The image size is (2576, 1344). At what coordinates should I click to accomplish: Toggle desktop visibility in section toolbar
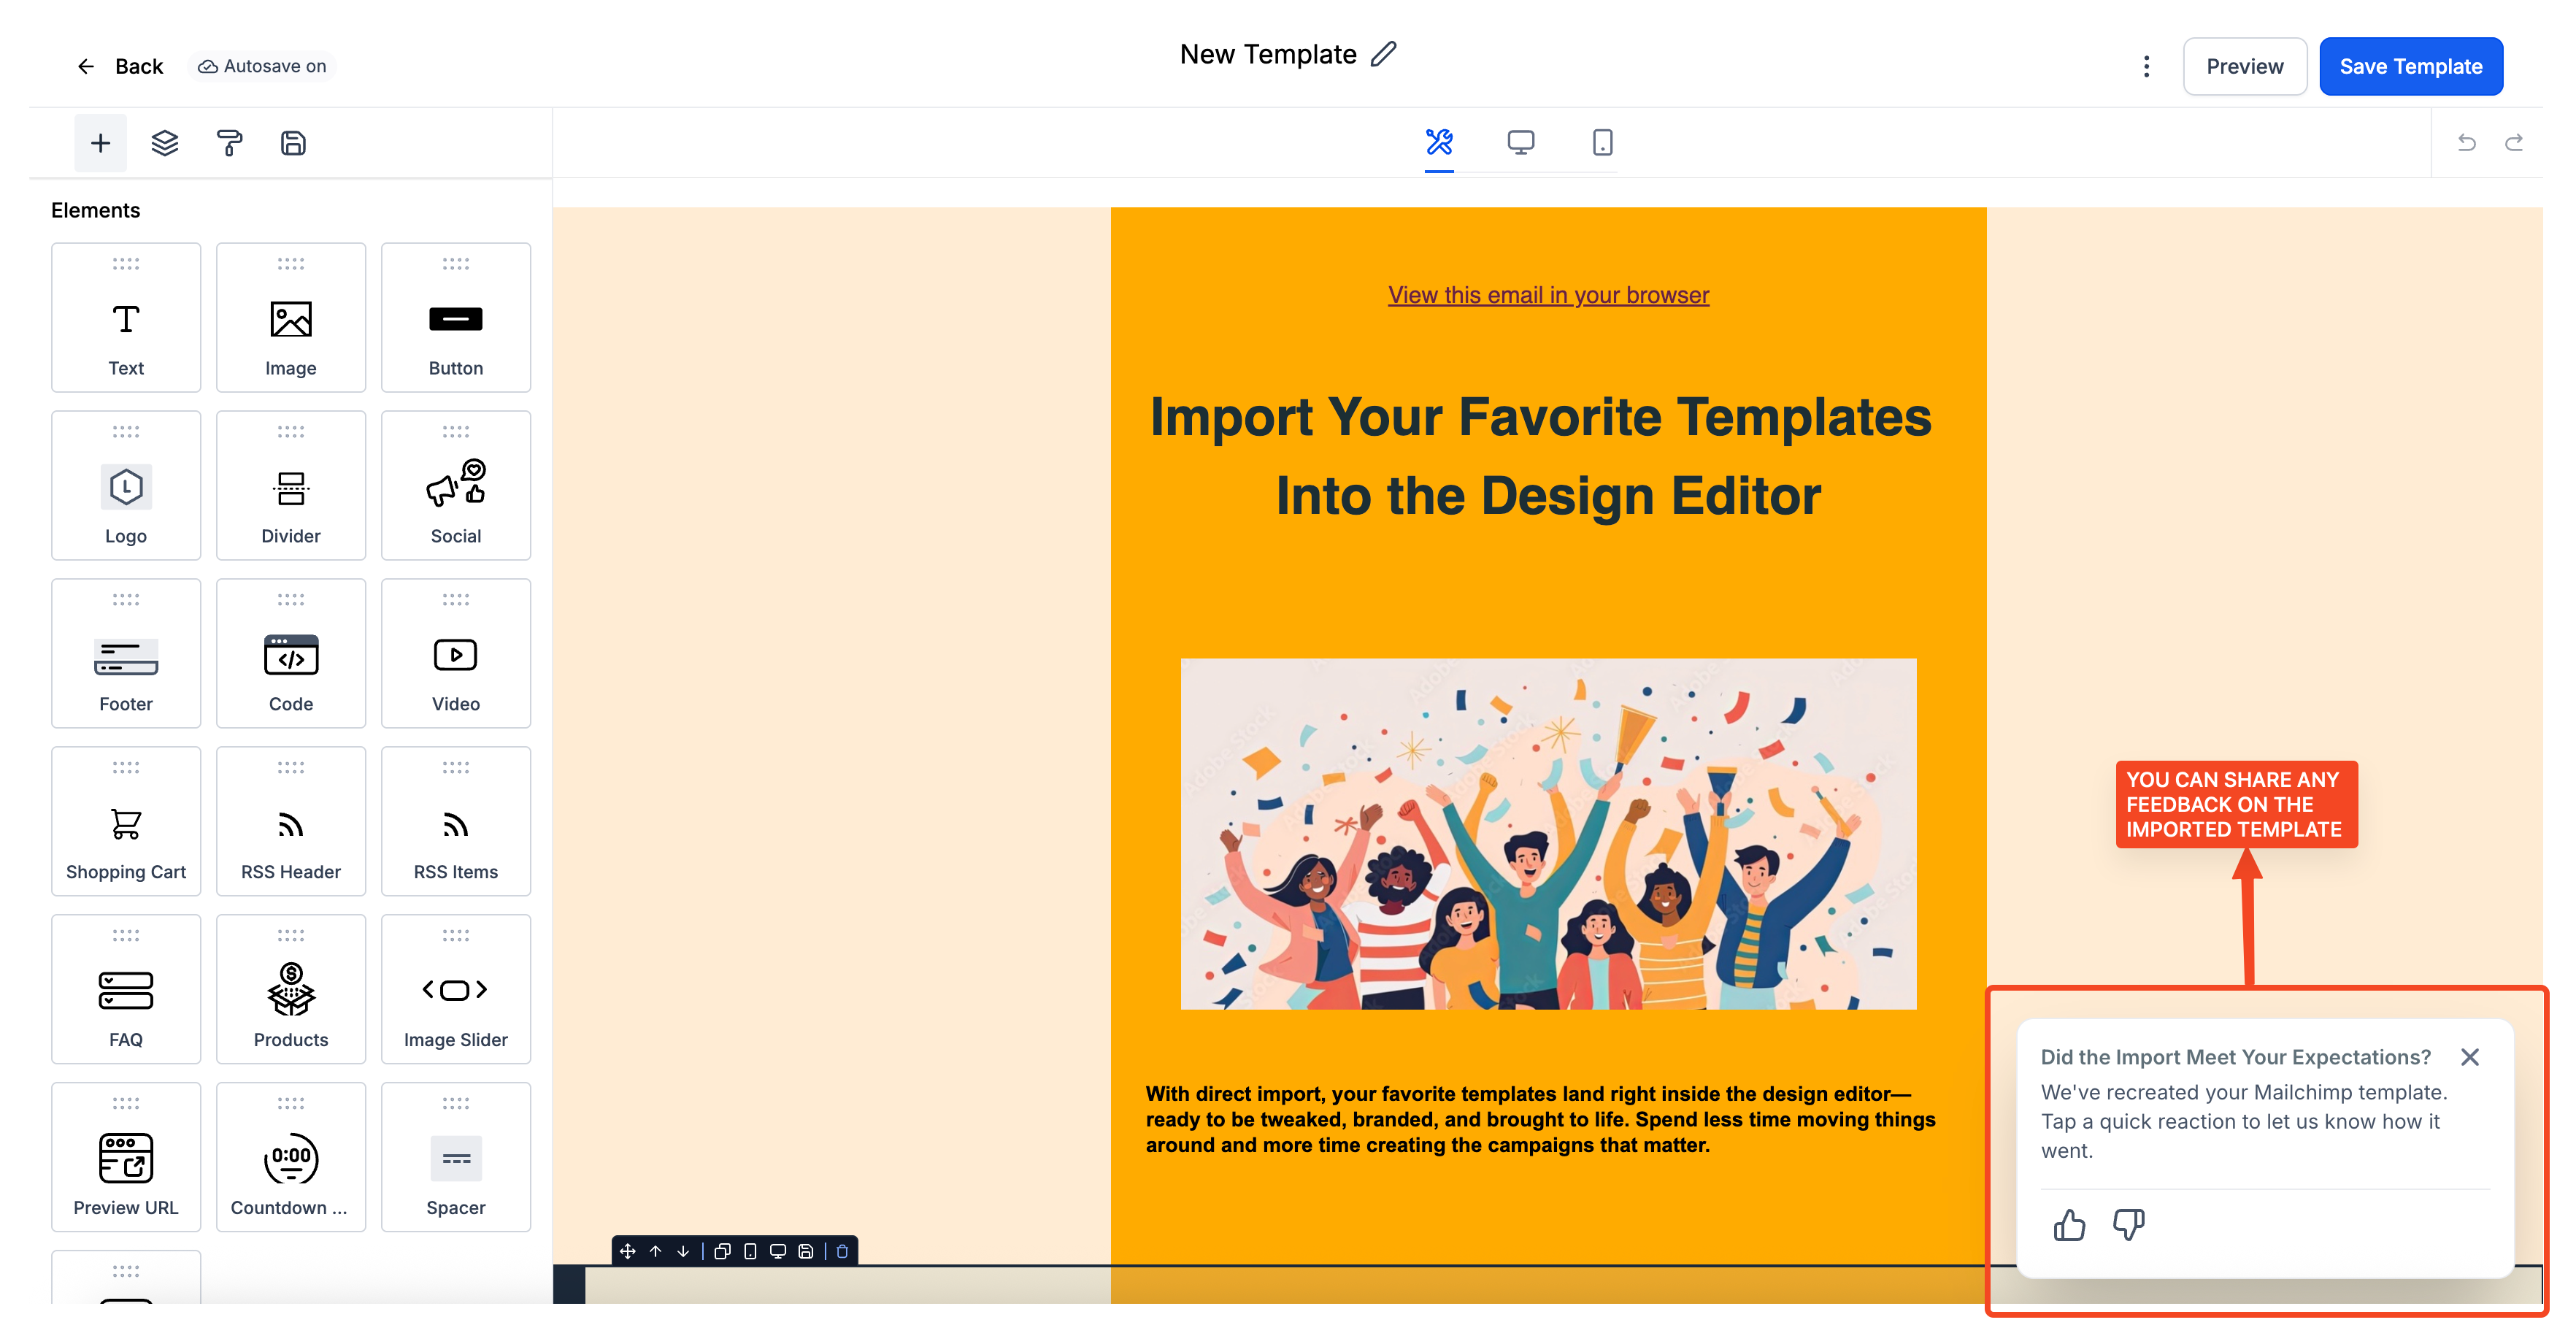pos(778,1251)
